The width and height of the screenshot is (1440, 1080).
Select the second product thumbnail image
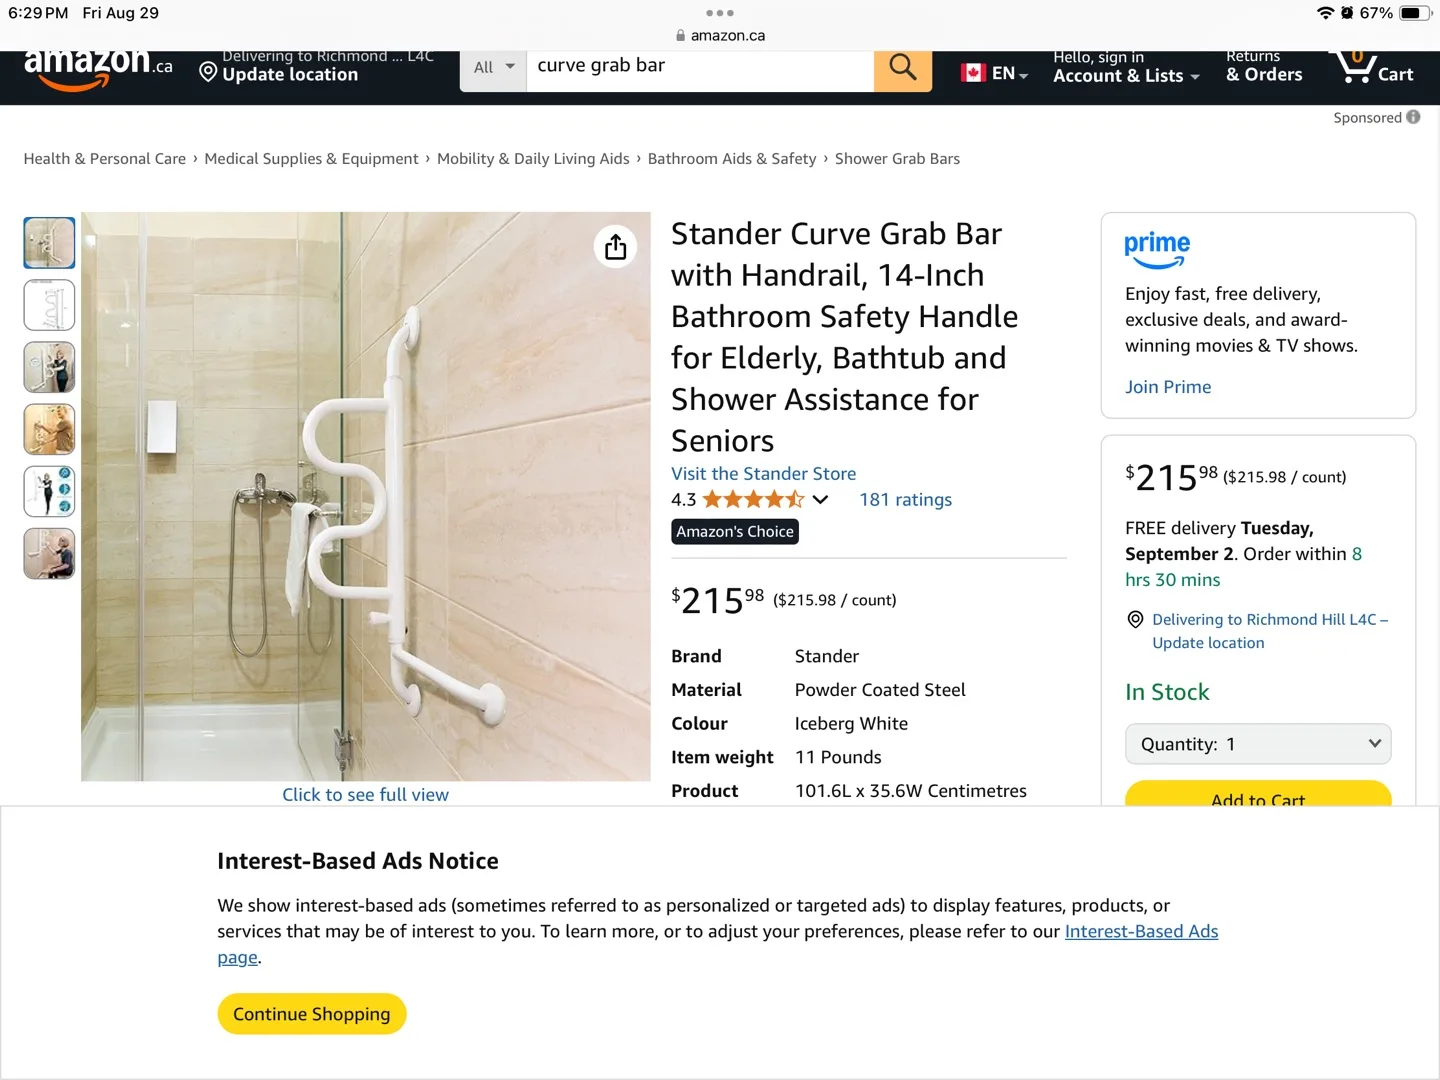tap(49, 305)
